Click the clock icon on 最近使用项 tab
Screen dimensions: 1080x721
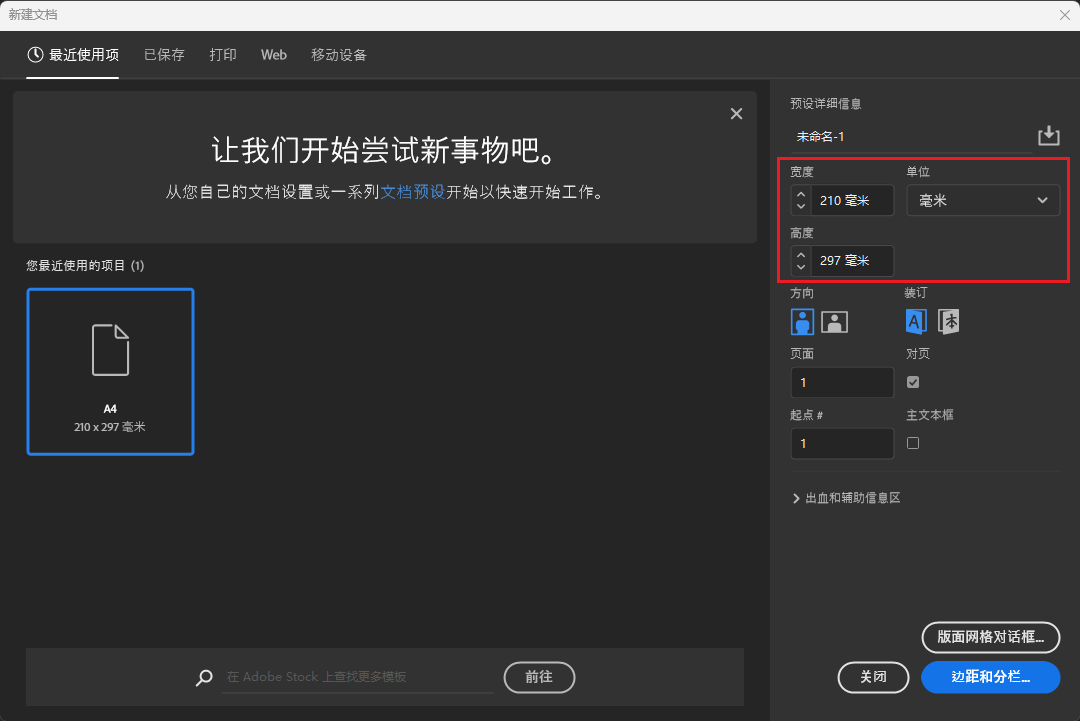pyautogui.click(x=35, y=55)
